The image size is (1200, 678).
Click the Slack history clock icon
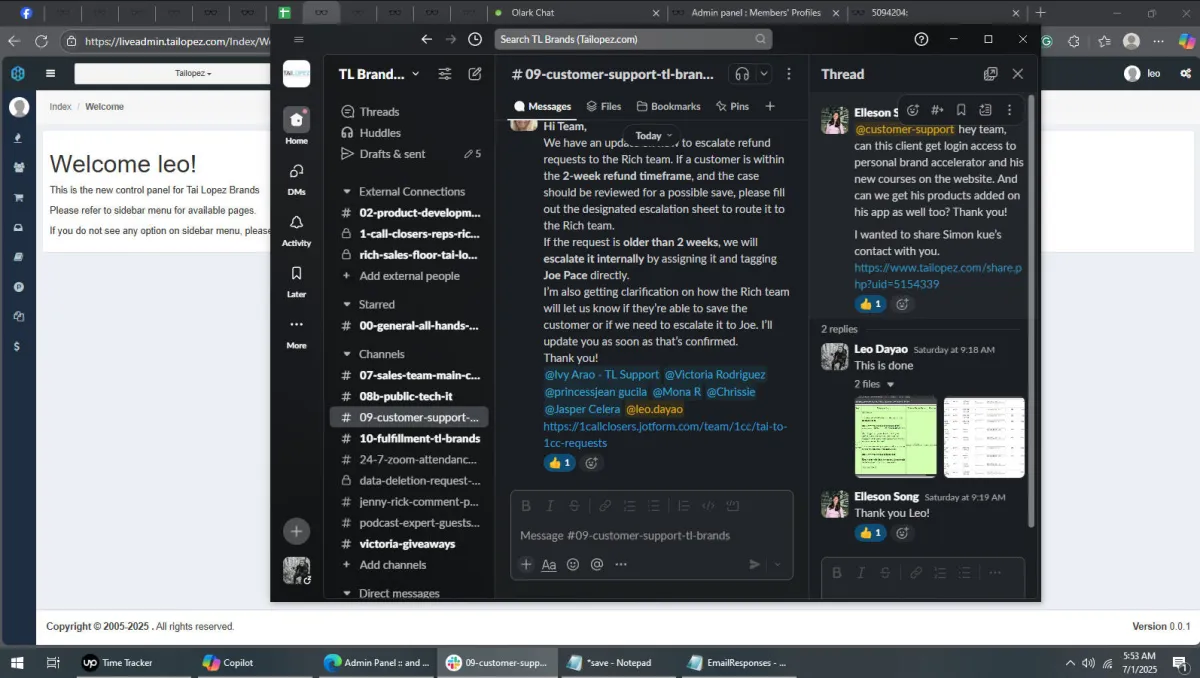[x=475, y=39]
